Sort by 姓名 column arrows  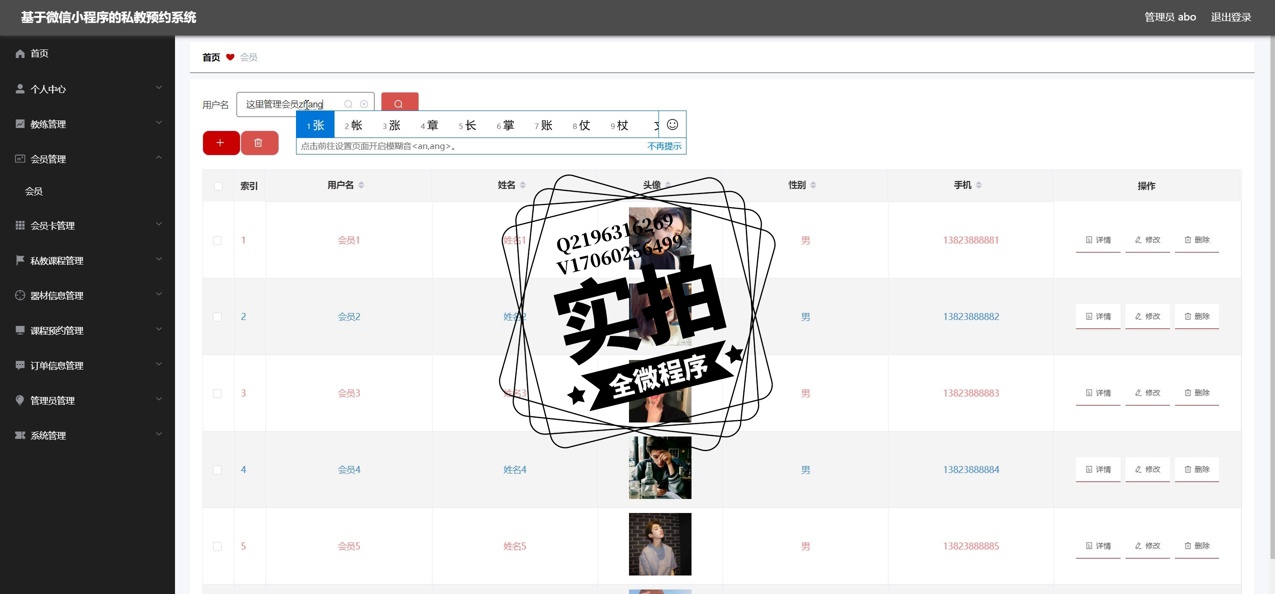point(523,185)
